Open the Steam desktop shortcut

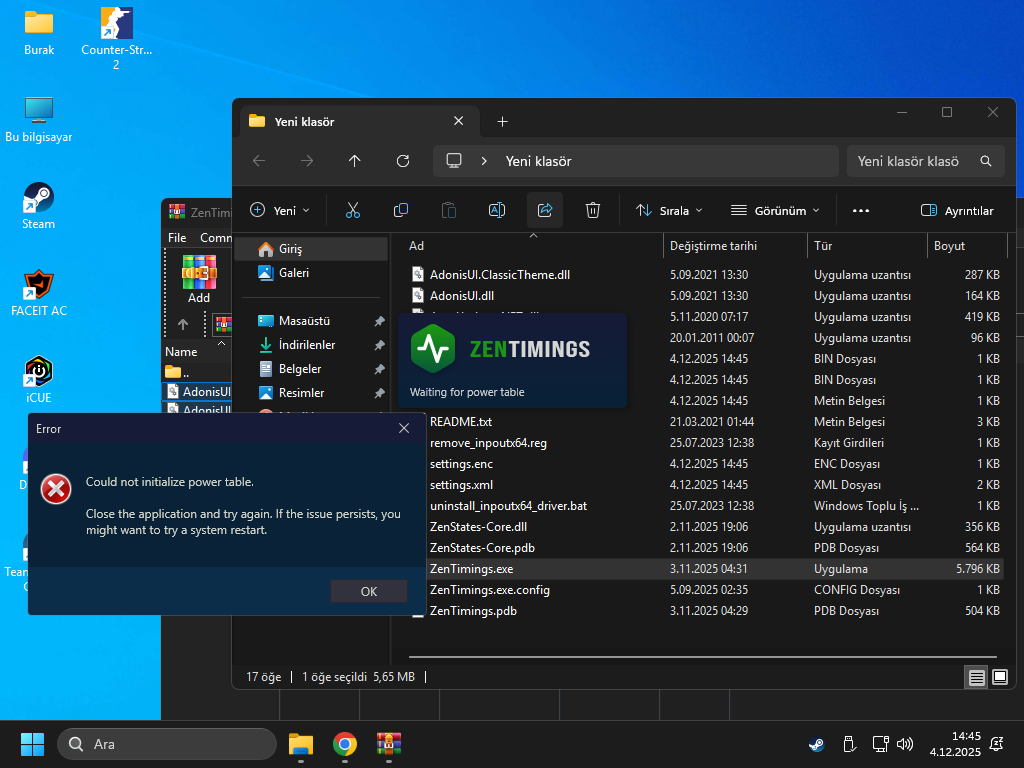tap(39, 206)
